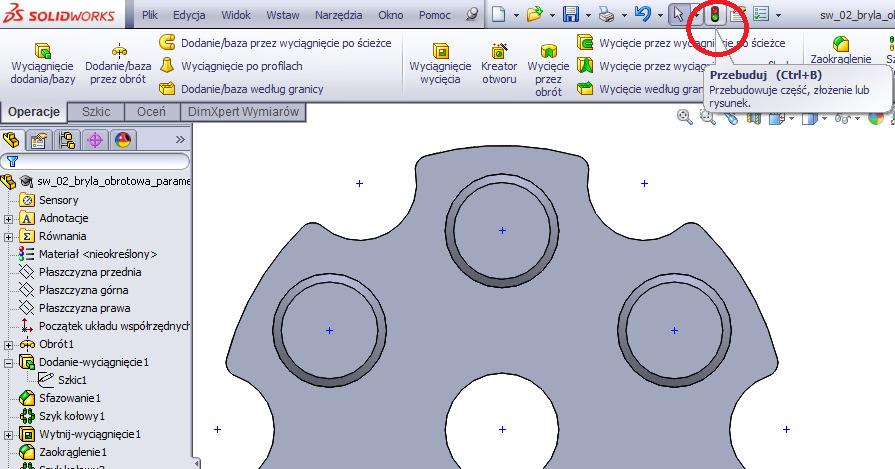This screenshot has width=895, height=469.
Task: Open the Plik menu
Action: [x=150, y=15]
